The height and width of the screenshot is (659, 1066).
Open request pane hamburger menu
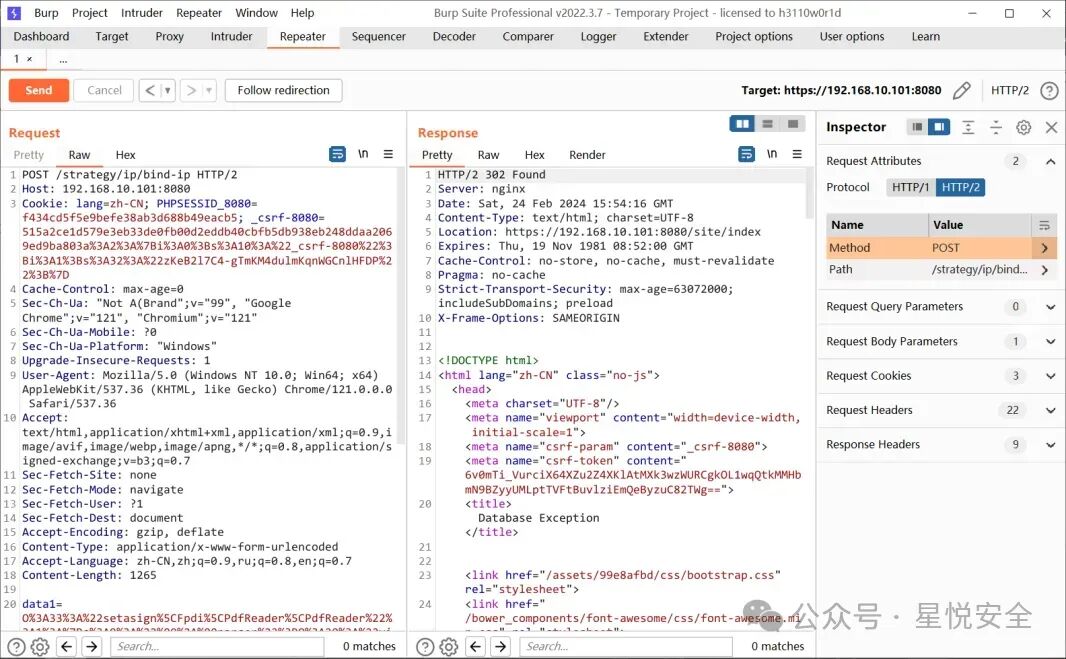(x=388, y=154)
